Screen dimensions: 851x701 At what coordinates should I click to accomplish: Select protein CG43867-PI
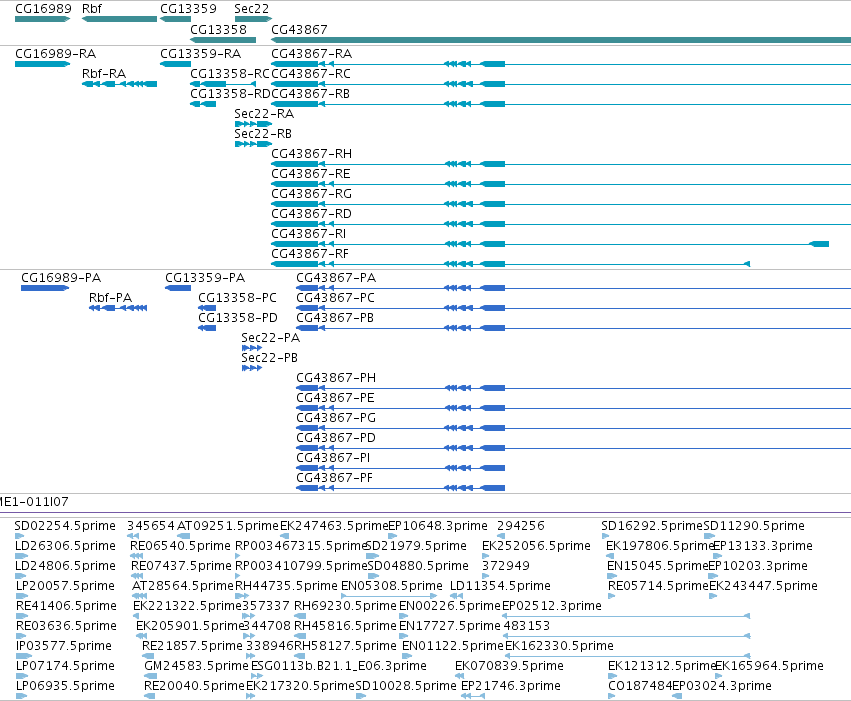334,458
